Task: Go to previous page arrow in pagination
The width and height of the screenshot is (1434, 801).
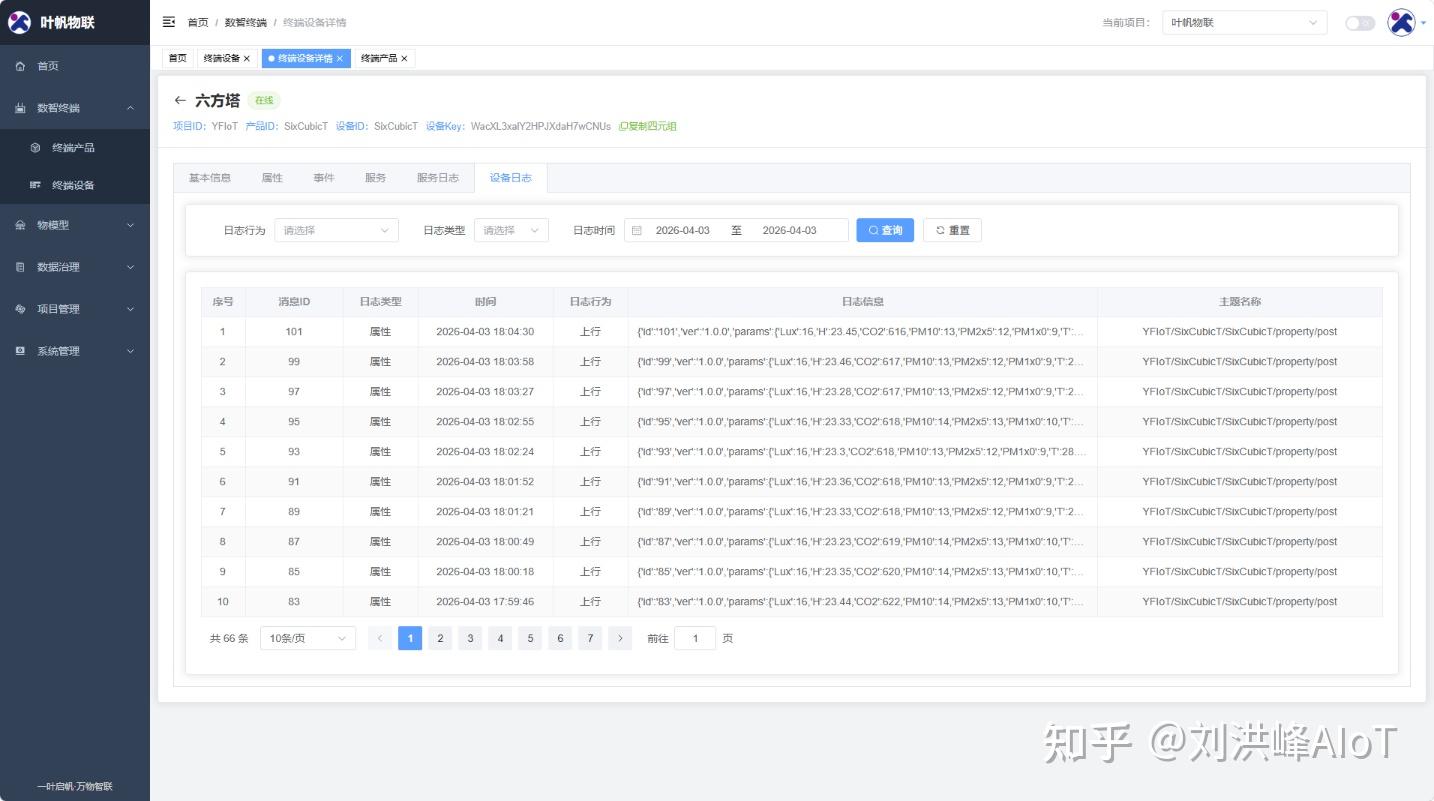Action: (380, 638)
